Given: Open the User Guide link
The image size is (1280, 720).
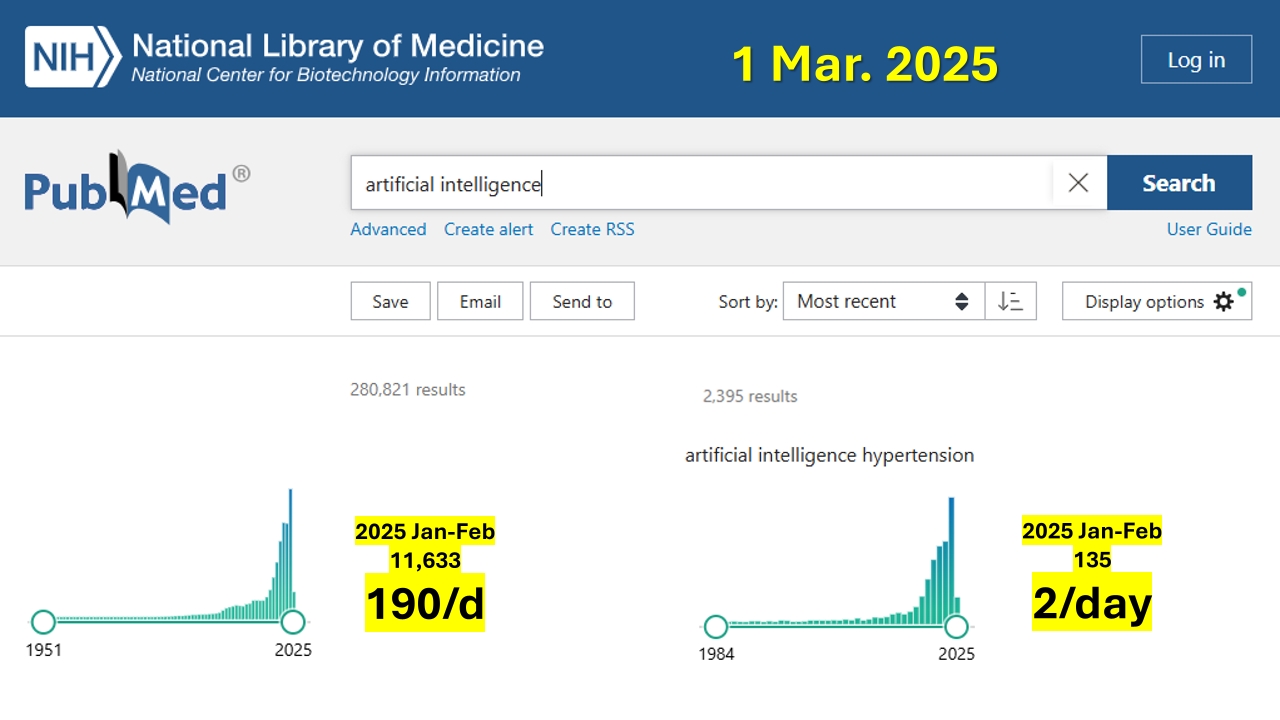Looking at the screenshot, I should point(1209,229).
